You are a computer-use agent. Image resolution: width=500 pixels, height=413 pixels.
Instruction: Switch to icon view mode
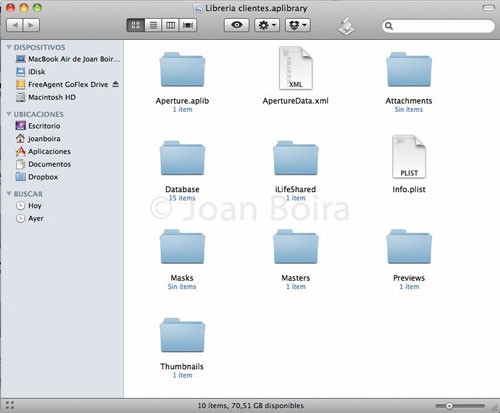coord(136,25)
